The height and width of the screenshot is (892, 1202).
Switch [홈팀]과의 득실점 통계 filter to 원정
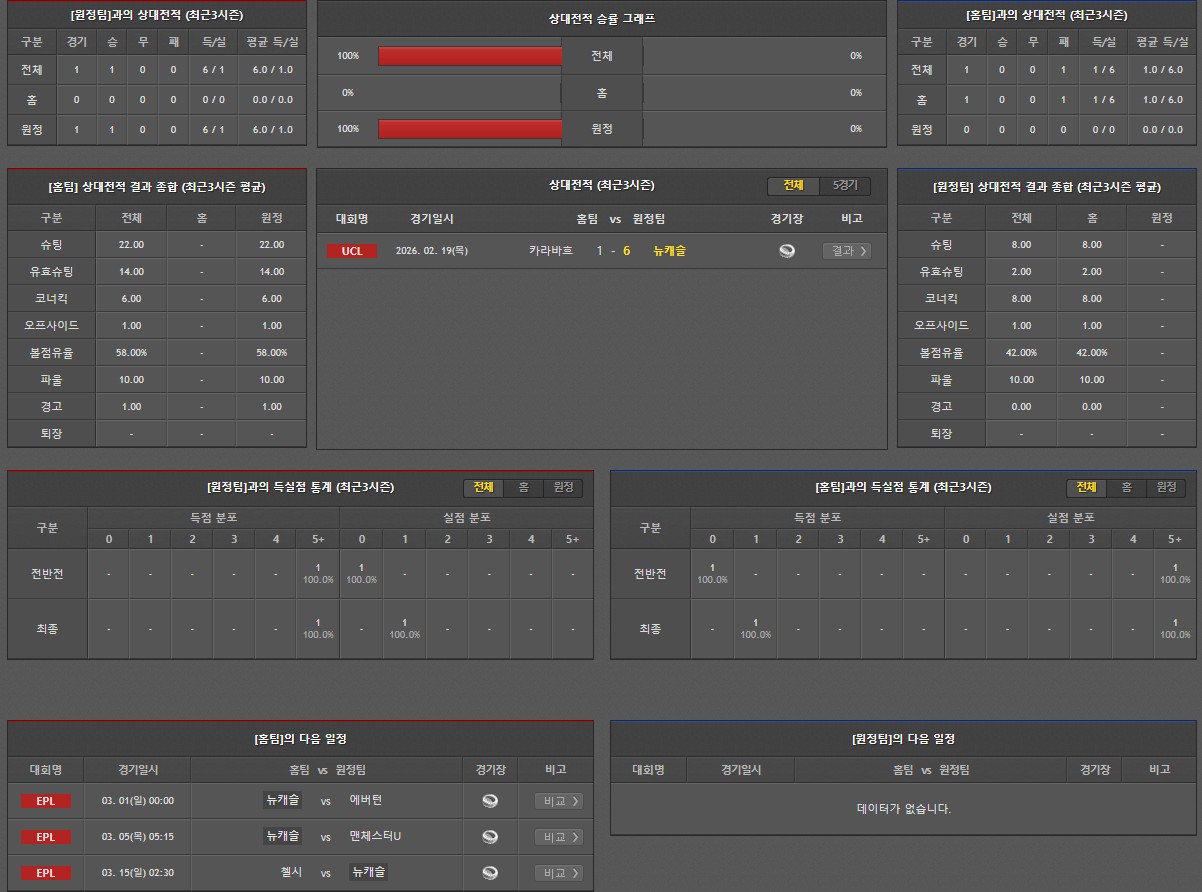click(1166, 487)
